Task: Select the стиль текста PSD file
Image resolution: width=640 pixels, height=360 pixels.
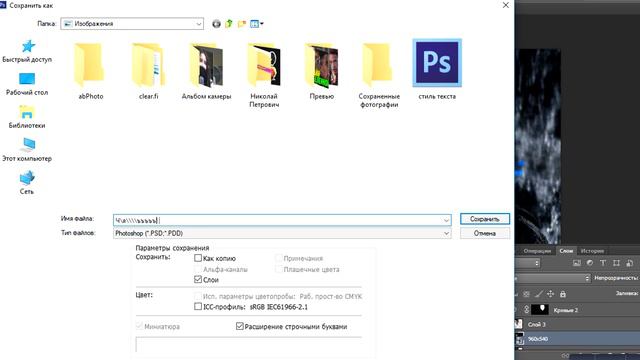Action: pos(437,70)
